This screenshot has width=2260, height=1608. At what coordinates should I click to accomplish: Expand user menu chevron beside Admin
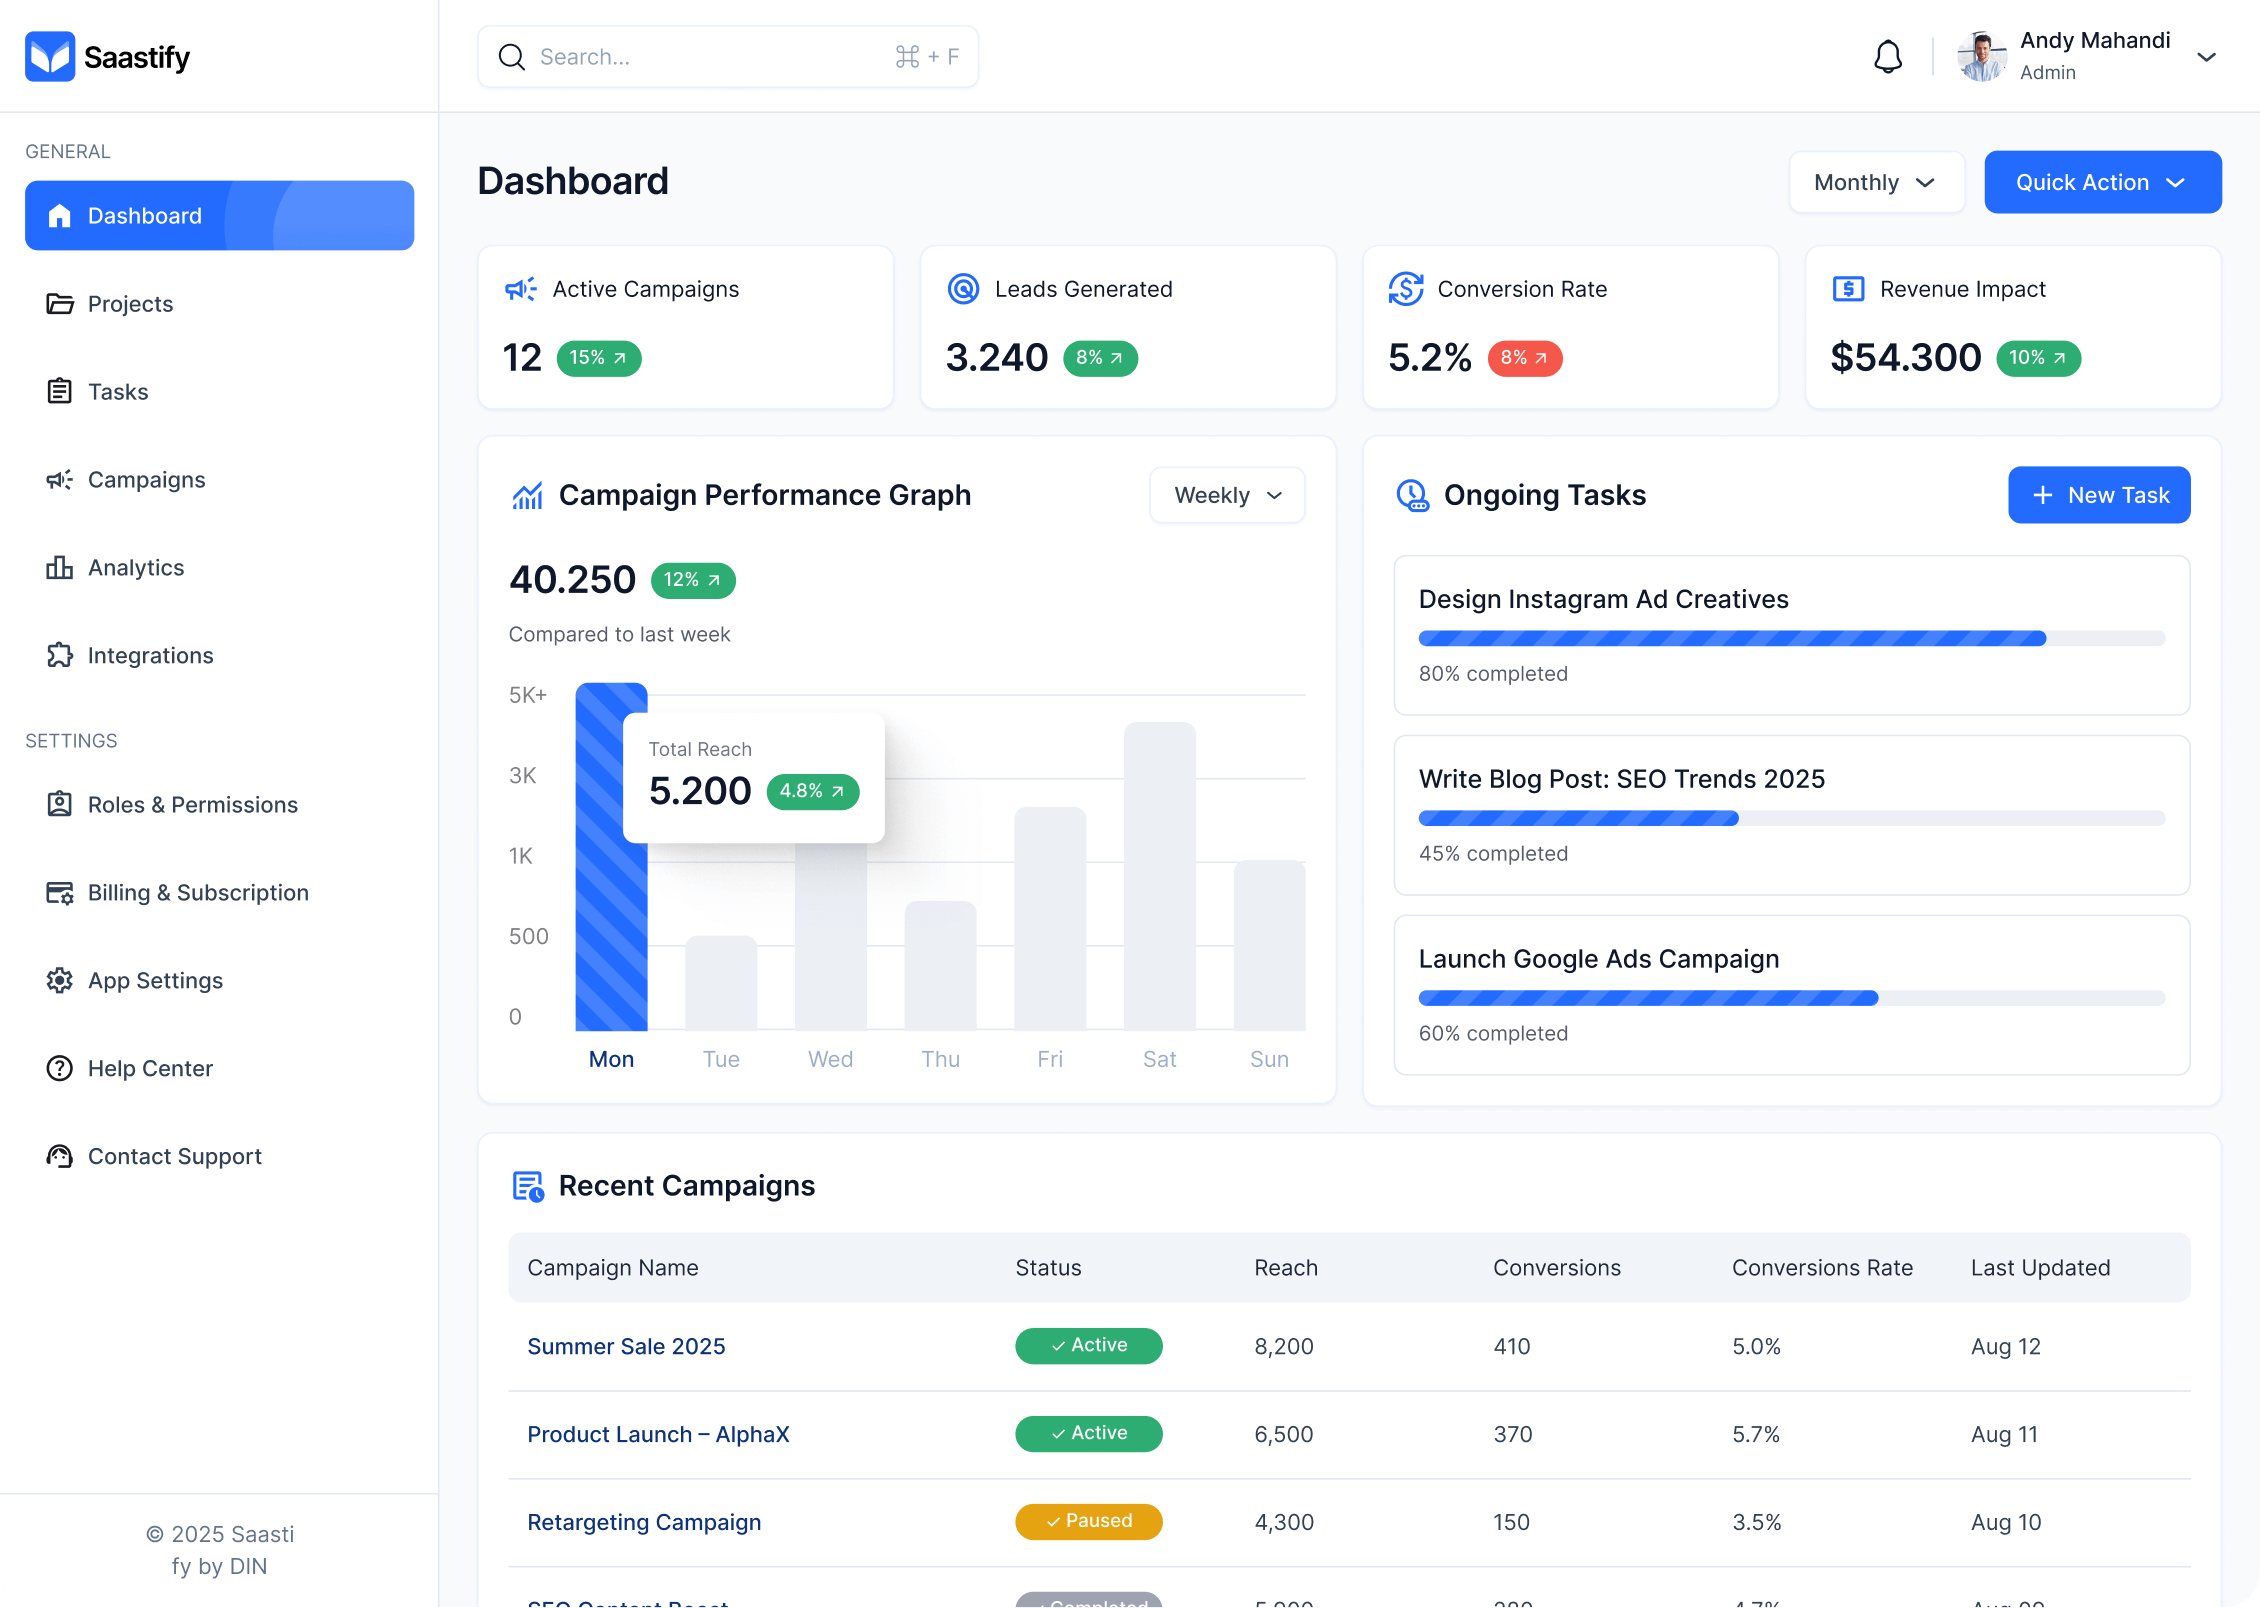coord(2206,57)
